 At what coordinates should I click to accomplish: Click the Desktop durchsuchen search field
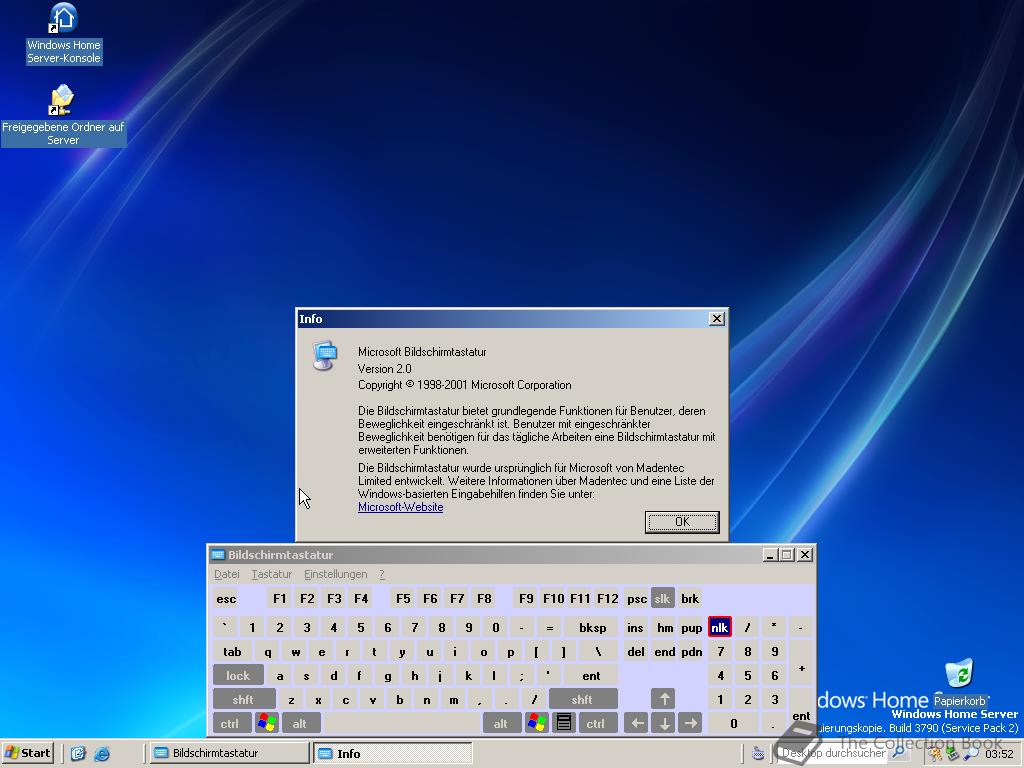point(833,753)
